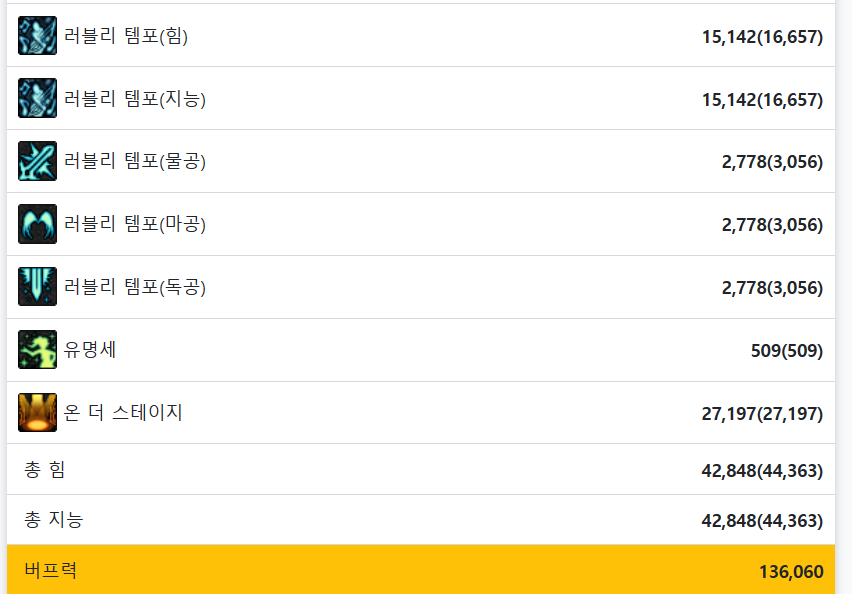Viewport: 852px width, 594px height.
Task: Click the 온 더 스테이지 skill name
Action: point(123,412)
